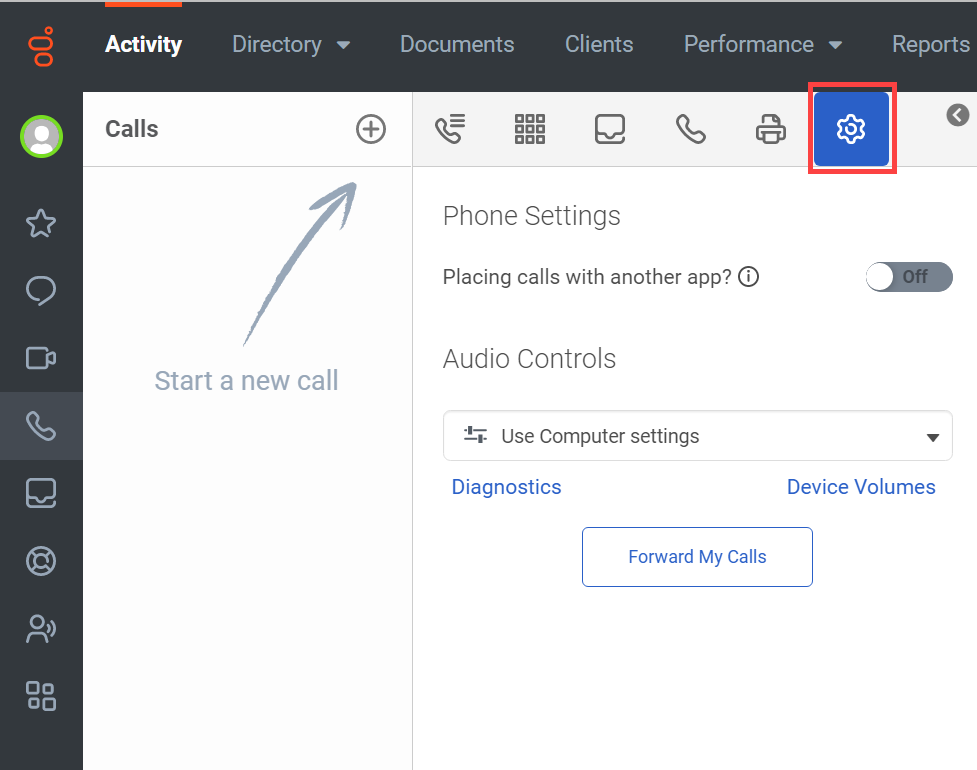Viewport: 977px width, 770px height.
Task: Go to the Documents tab
Action: pos(457,44)
